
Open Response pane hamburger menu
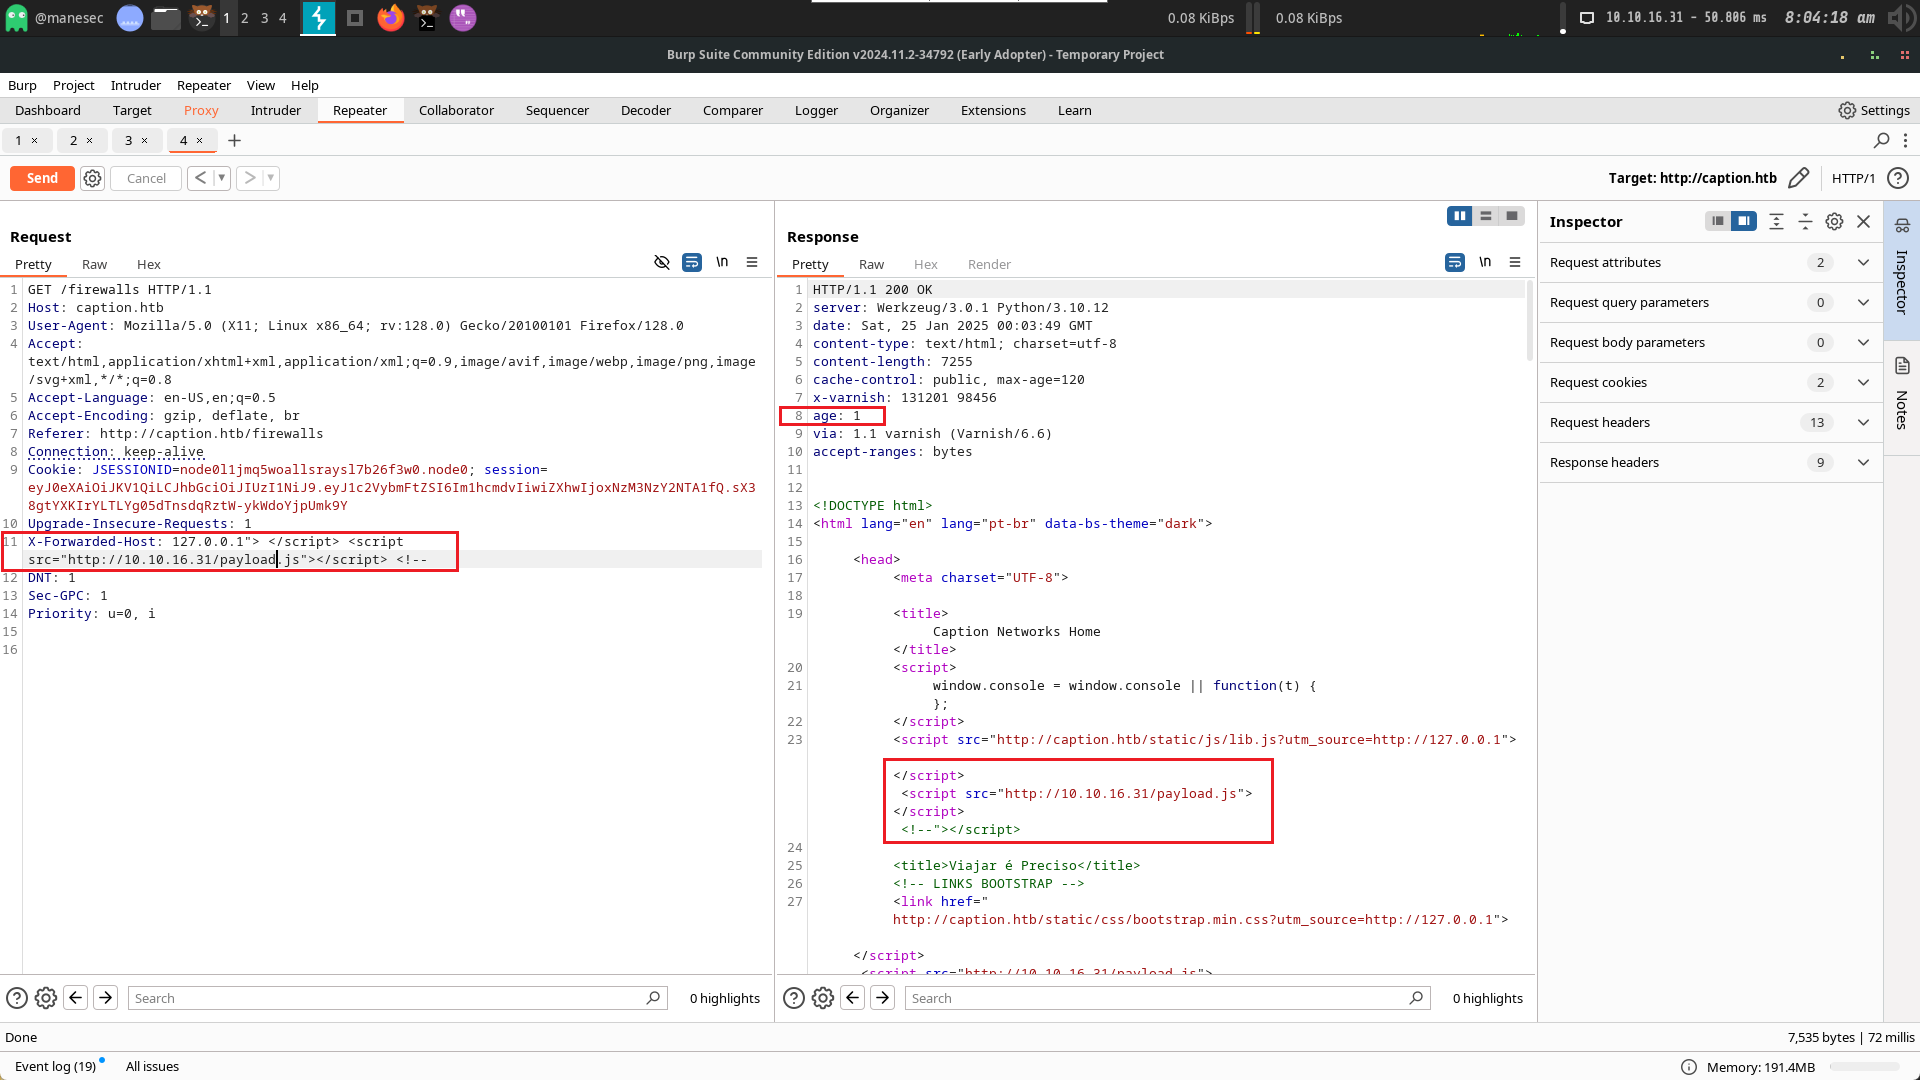click(x=1515, y=263)
